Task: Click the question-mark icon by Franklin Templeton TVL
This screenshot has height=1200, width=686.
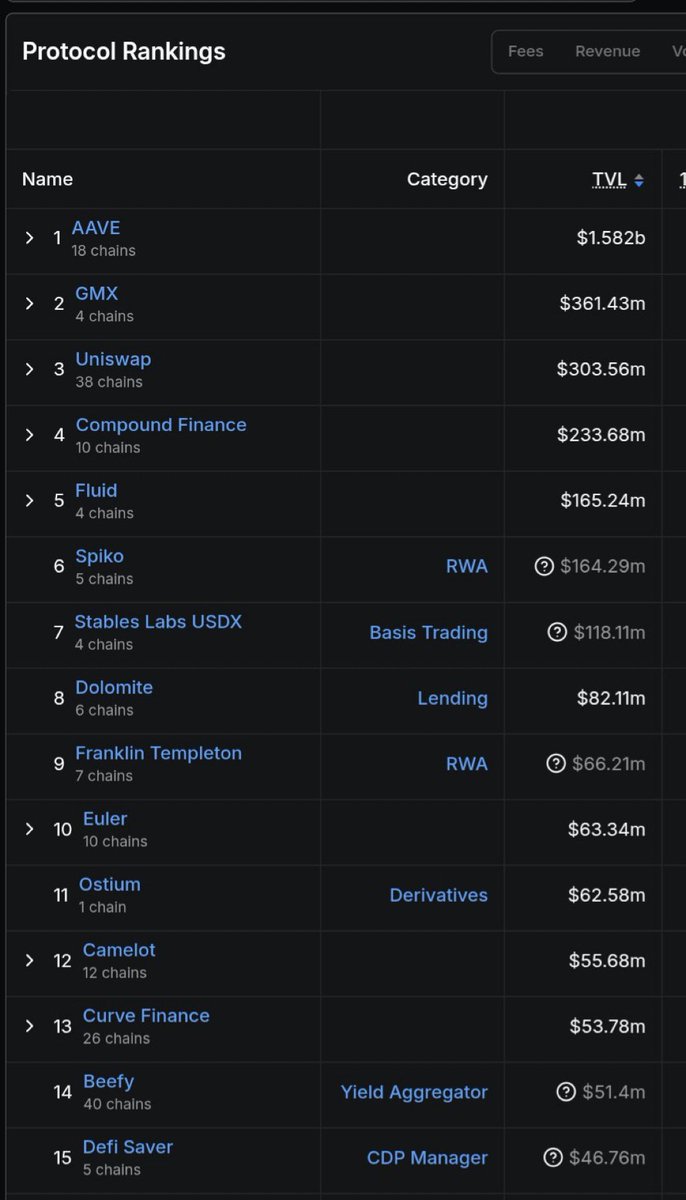Action: point(556,764)
